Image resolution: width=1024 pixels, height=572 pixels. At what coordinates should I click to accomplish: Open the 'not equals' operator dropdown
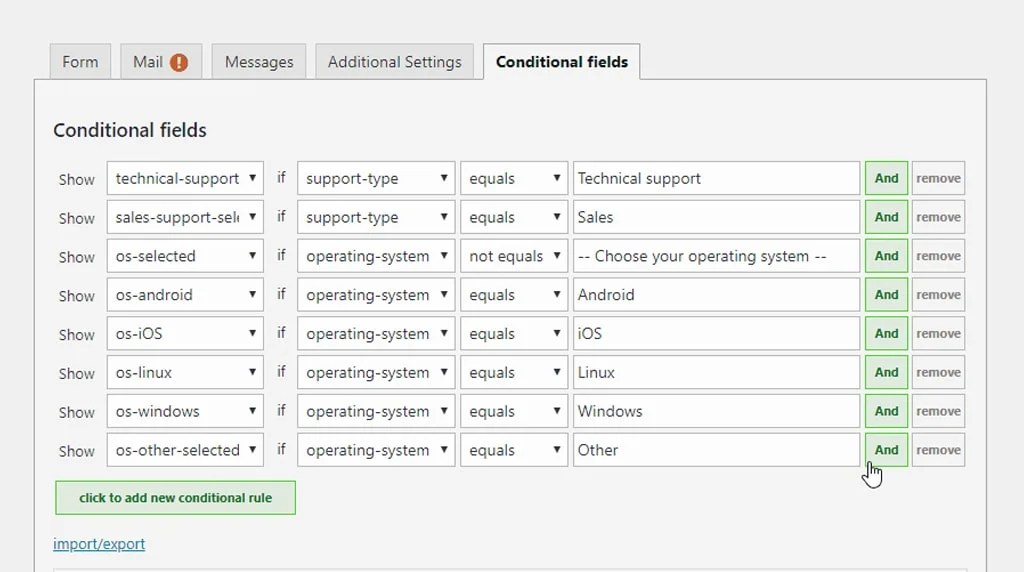pyautogui.click(x=514, y=257)
